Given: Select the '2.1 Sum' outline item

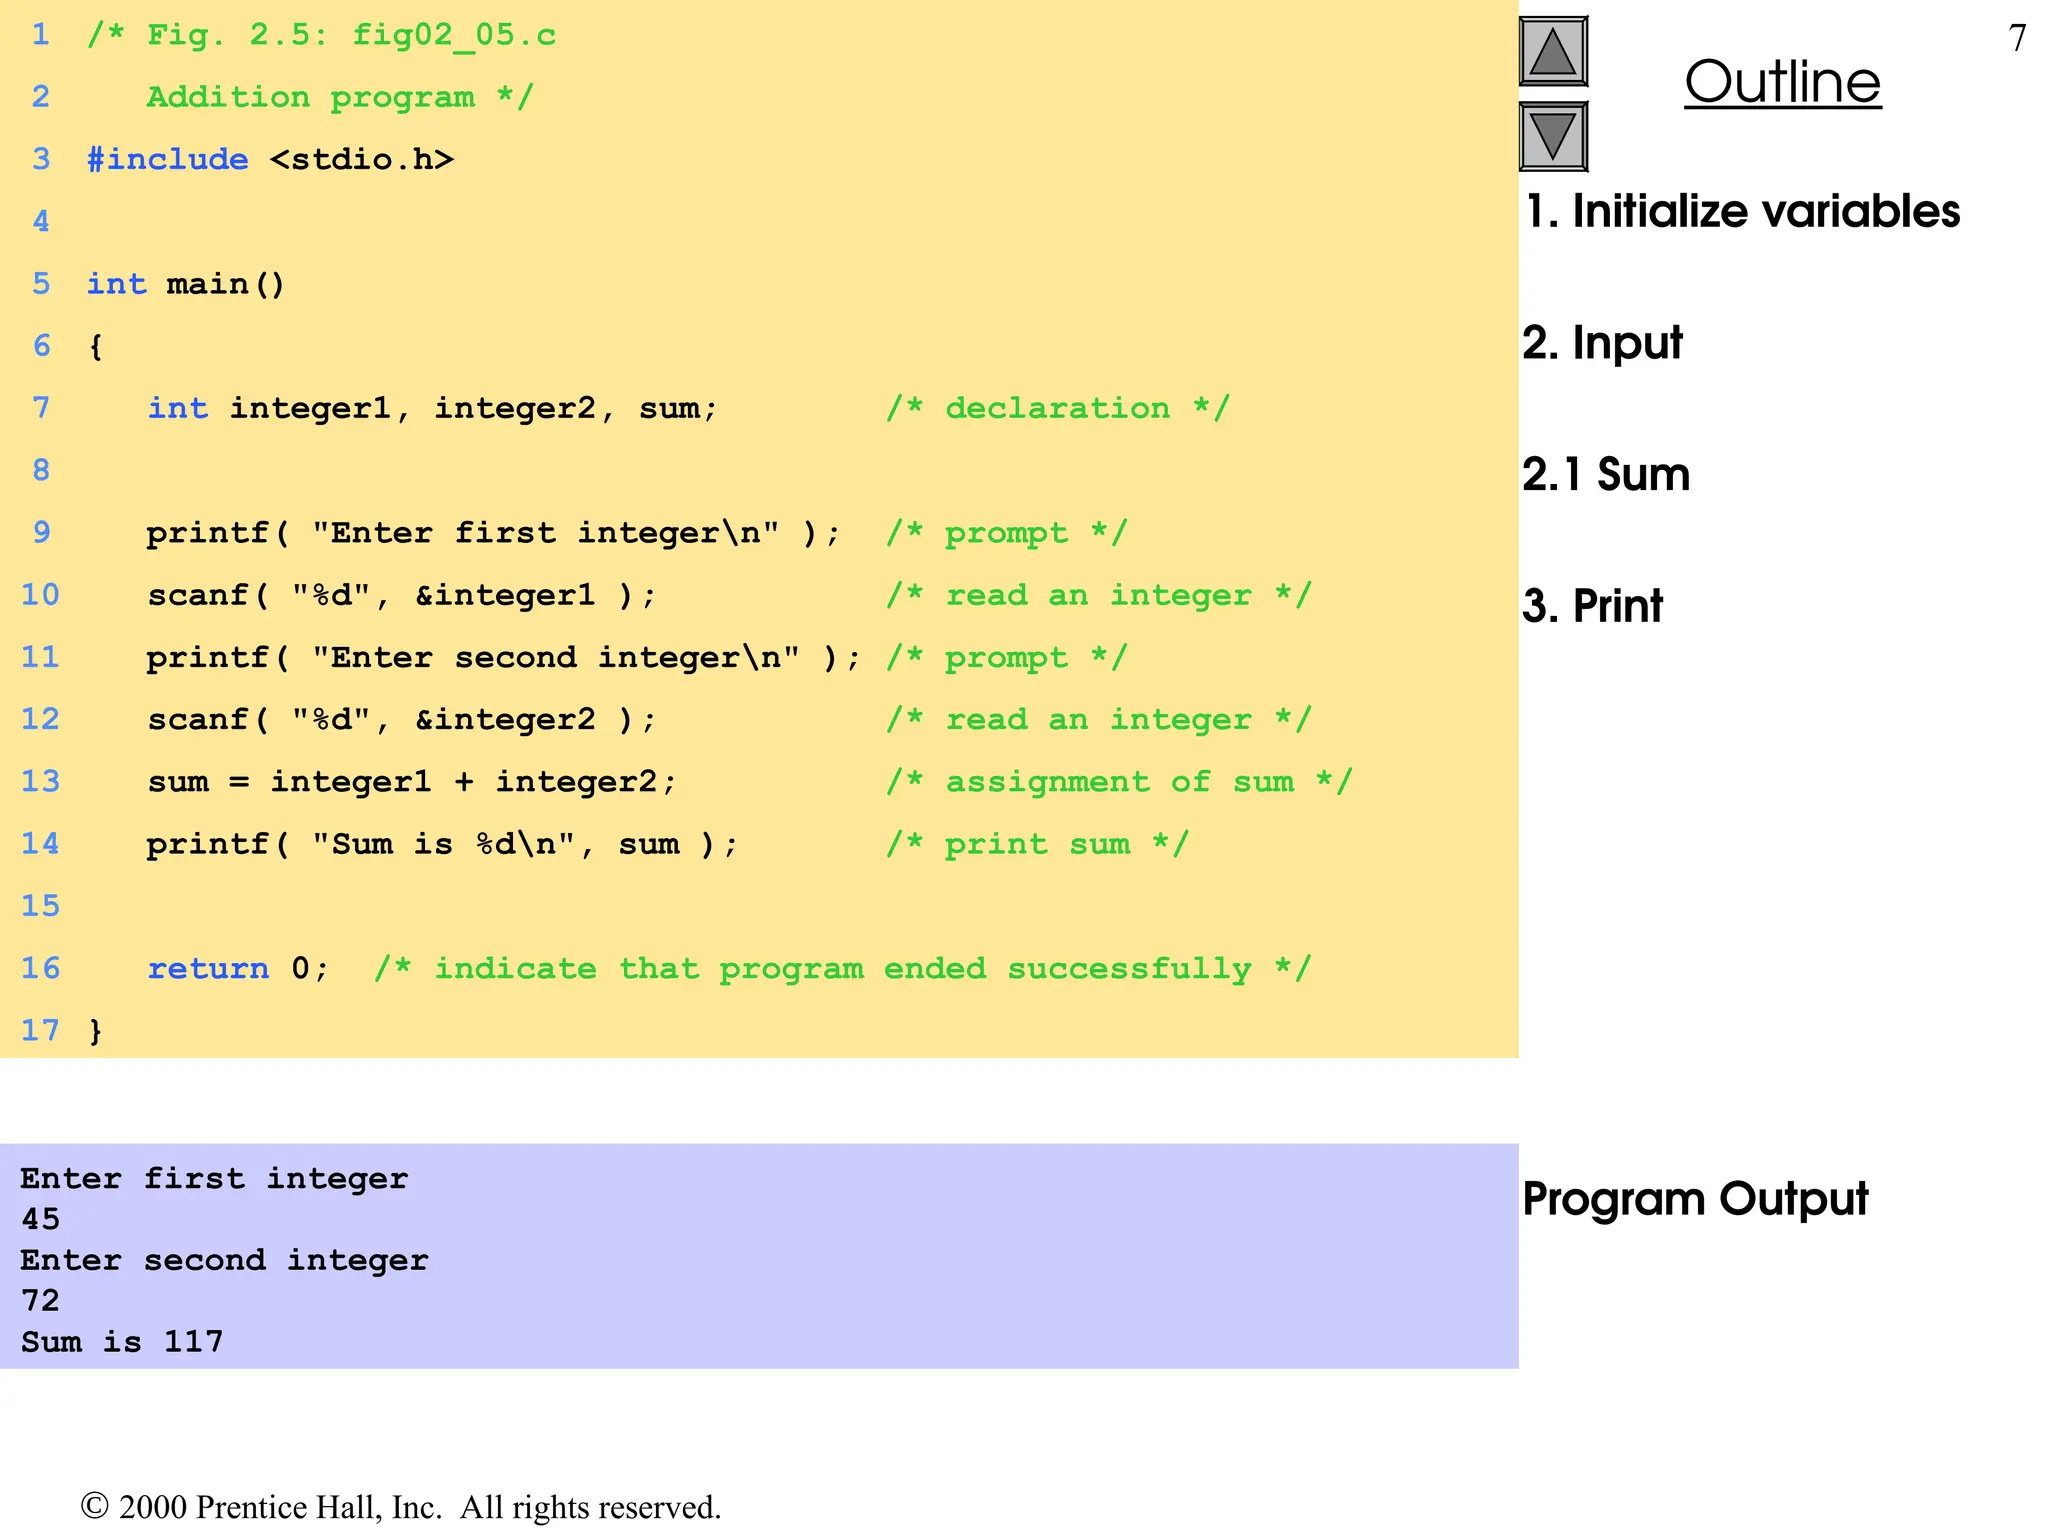Looking at the screenshot, I should click(x=1606, y=474).
